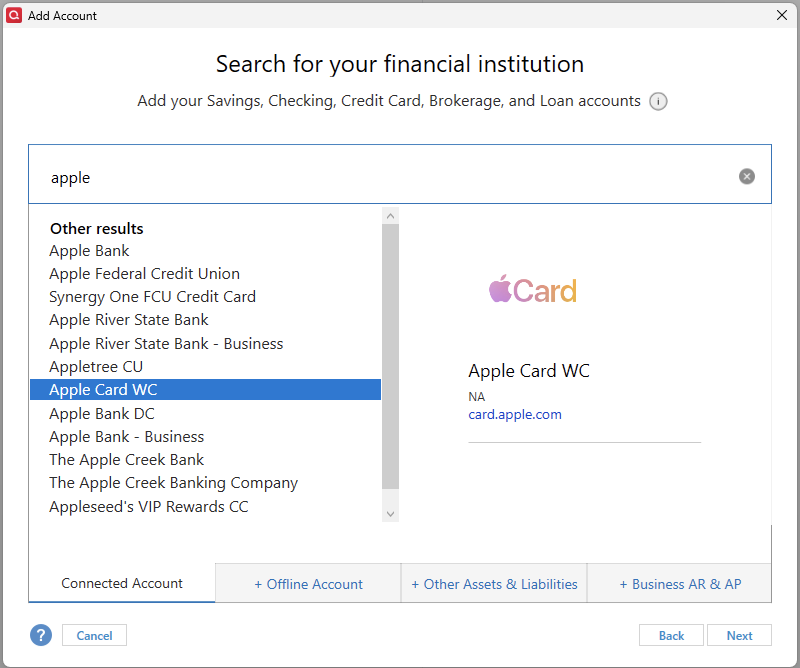Select Apple Bank from the results

[205, 251]
